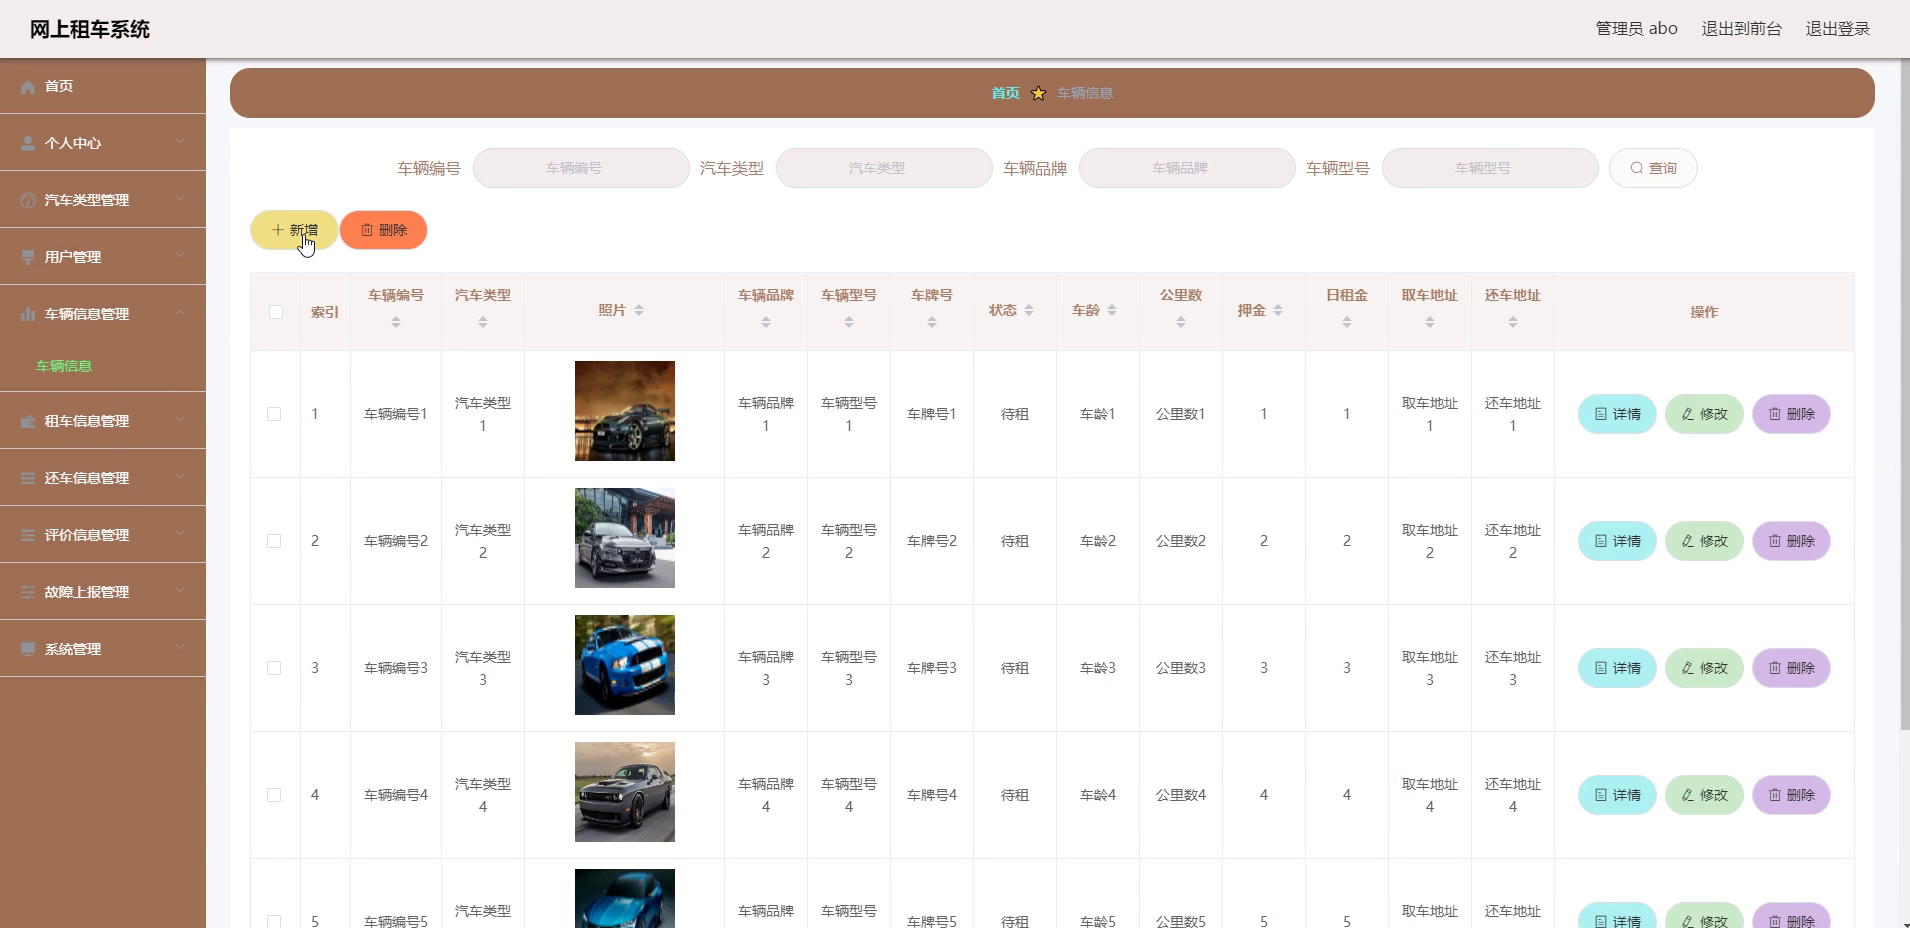Sort by 还车地址 column arrows
The image size is (1910, 928).
click(1513, 322)
